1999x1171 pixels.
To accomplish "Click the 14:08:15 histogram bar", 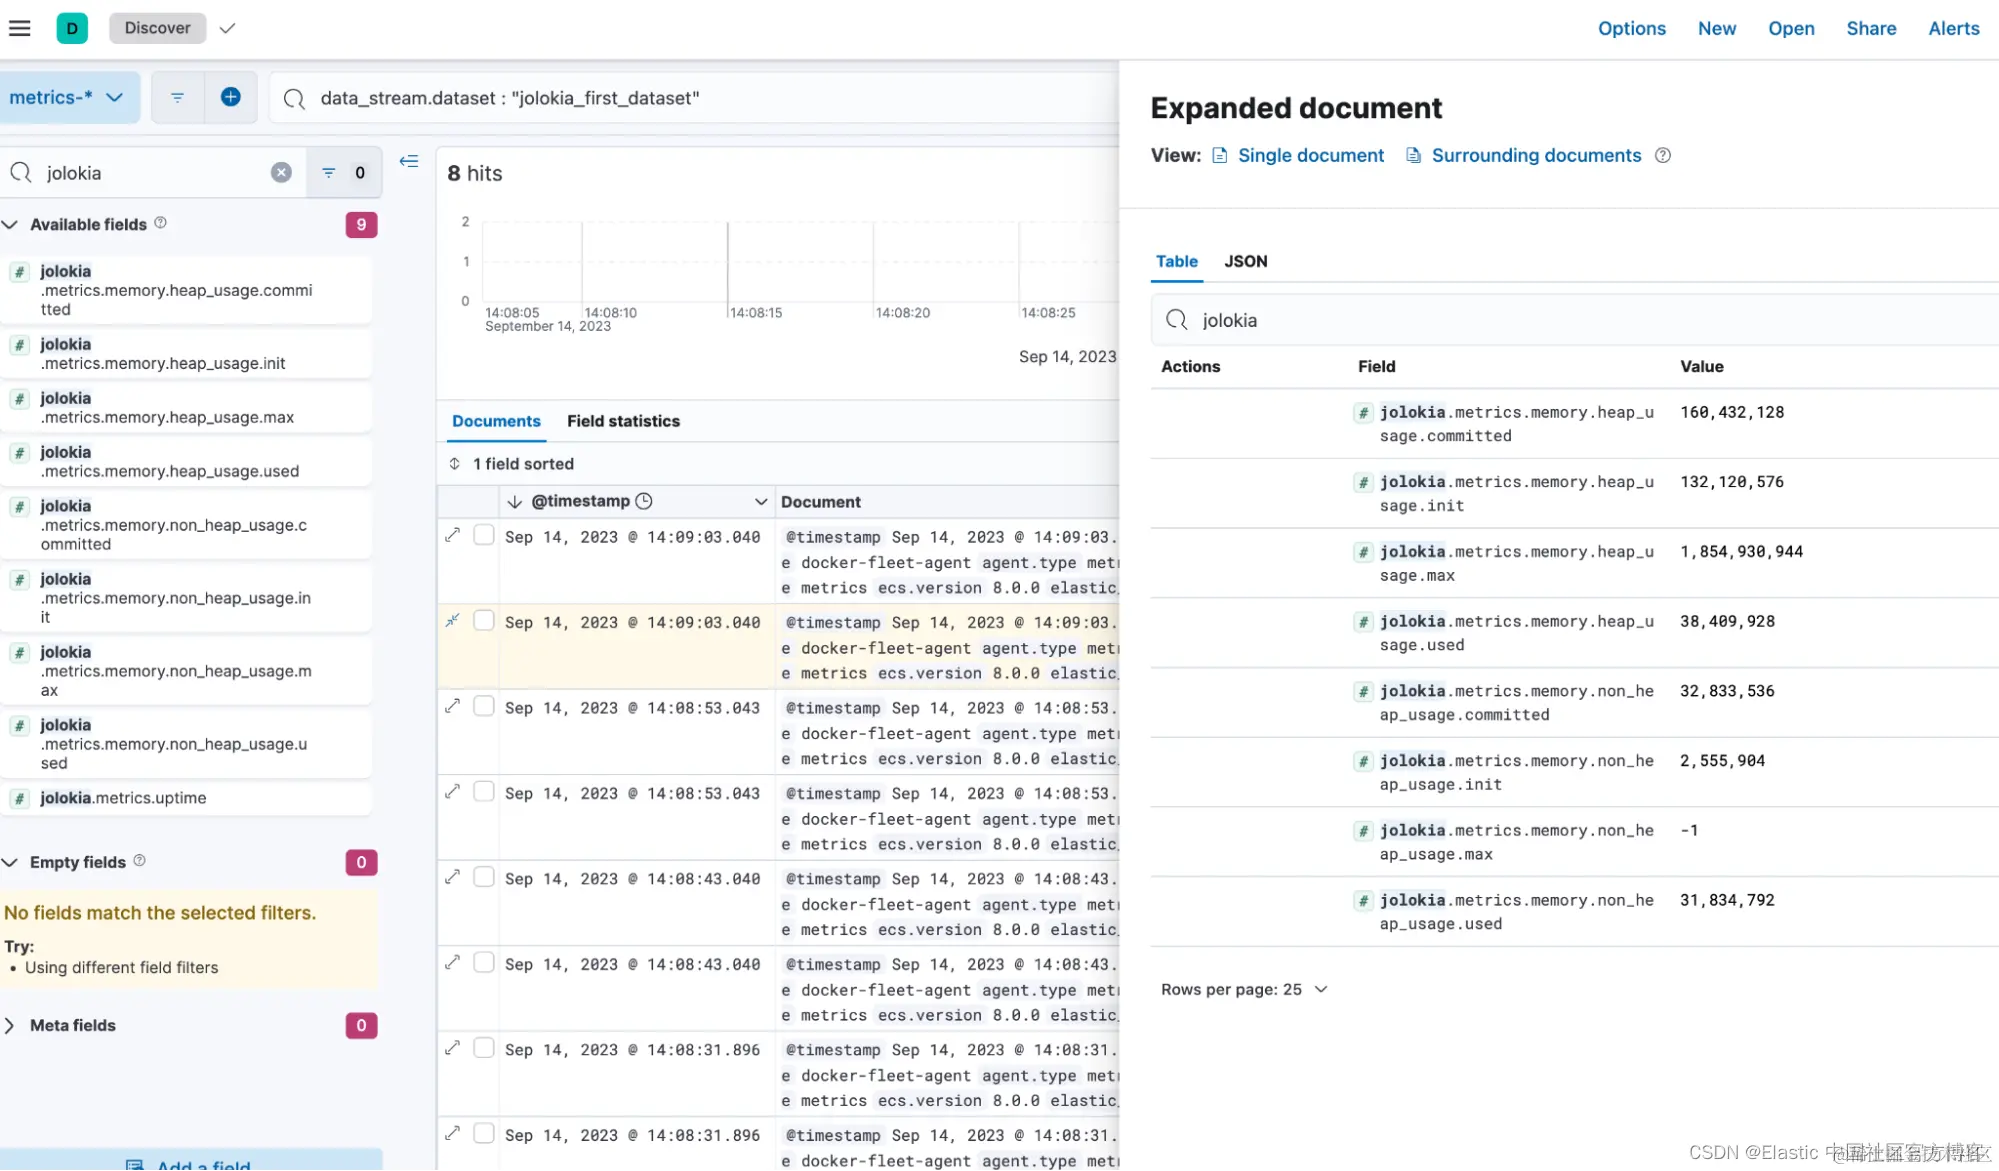I will [x=728, y=262].
